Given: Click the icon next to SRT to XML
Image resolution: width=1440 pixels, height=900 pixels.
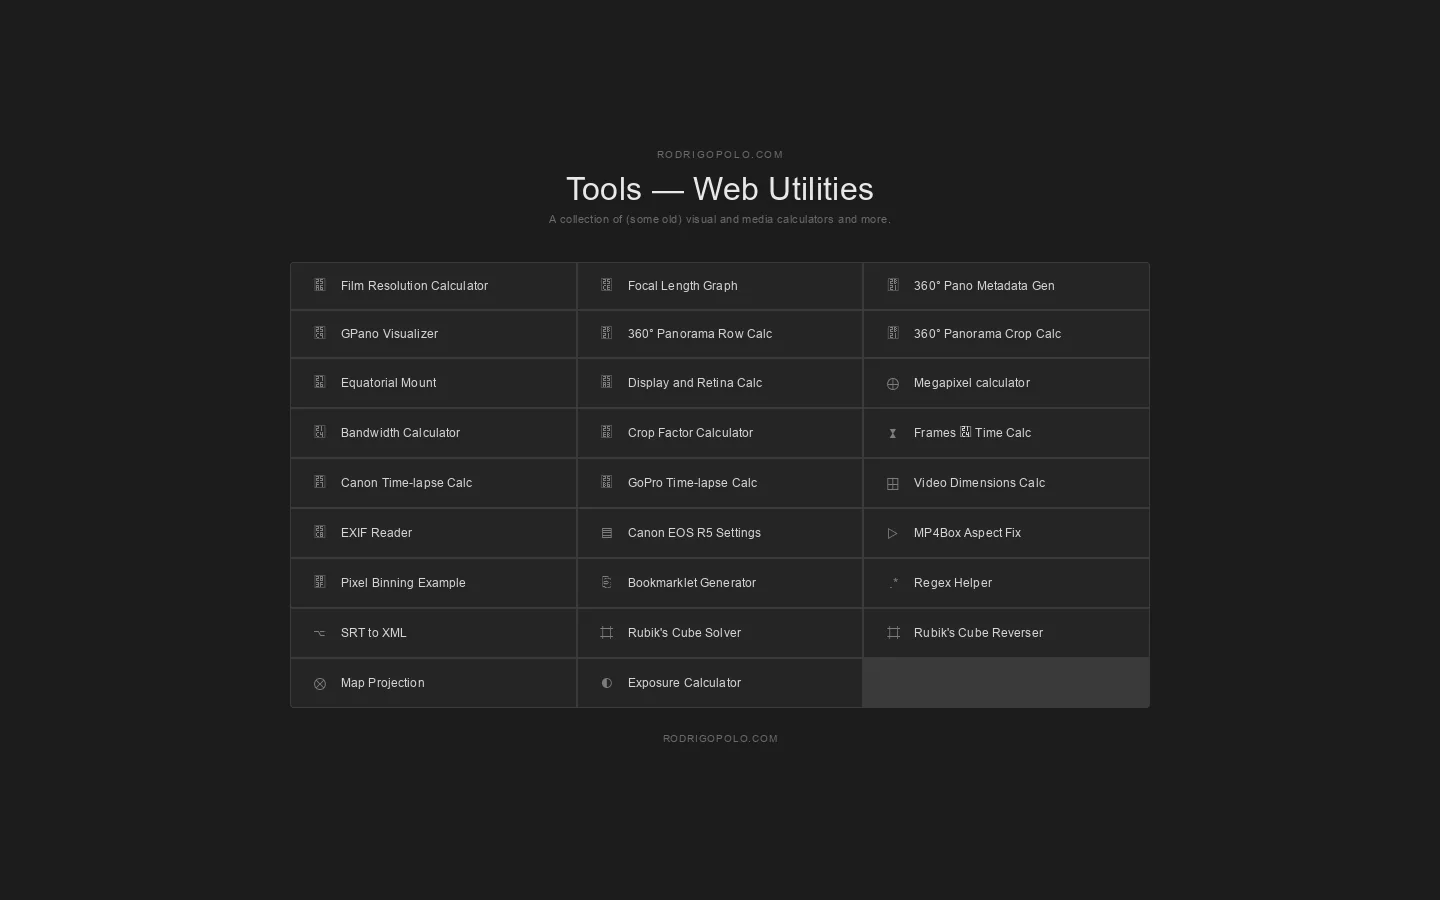Looking at the screenshot, I should 320,633.
